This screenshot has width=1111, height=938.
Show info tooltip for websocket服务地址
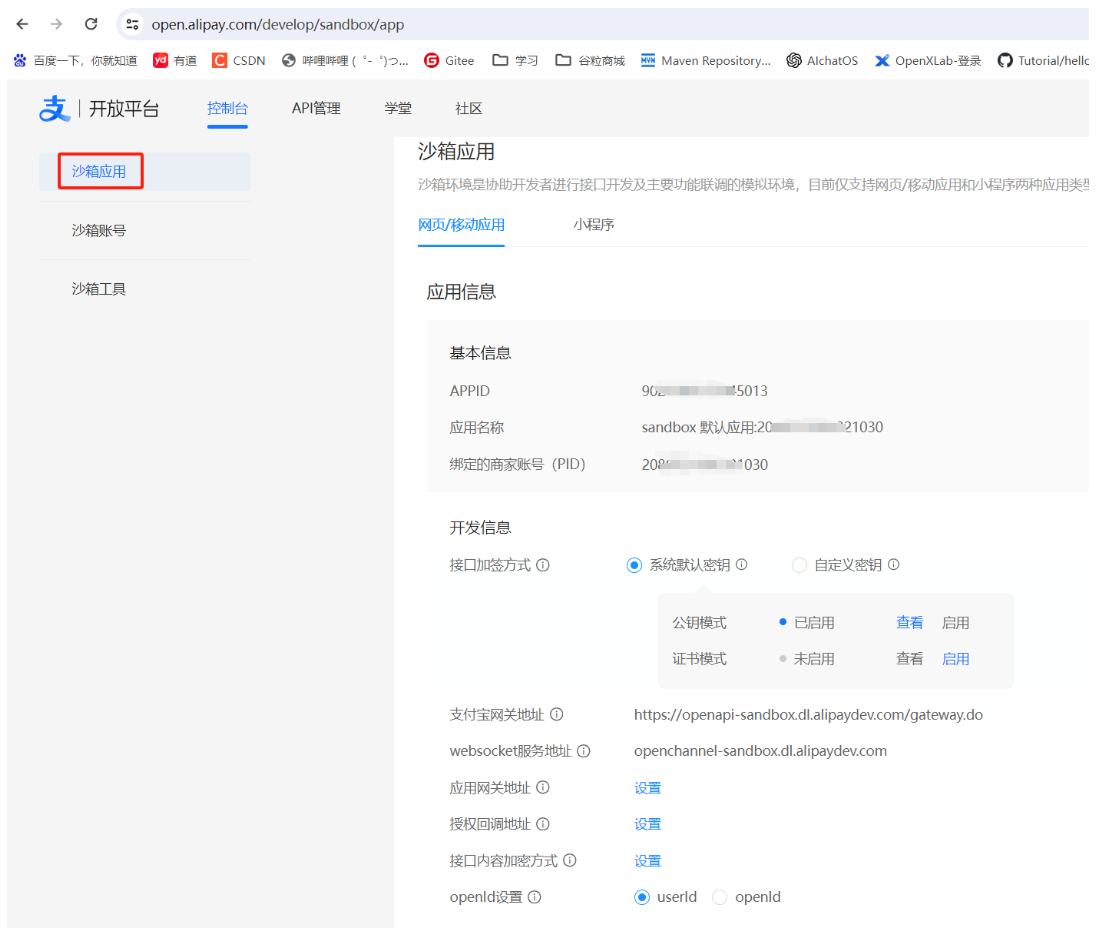pos(584,751)
